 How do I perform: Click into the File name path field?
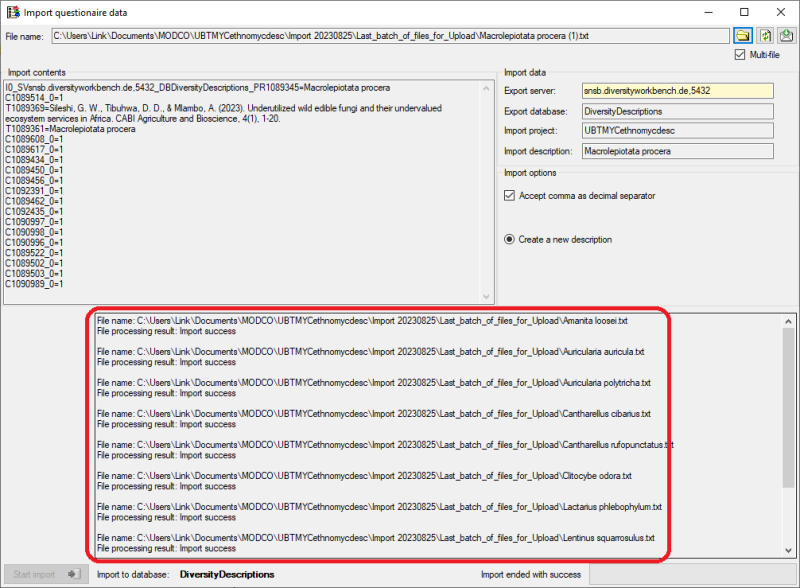tap(390, 36)
